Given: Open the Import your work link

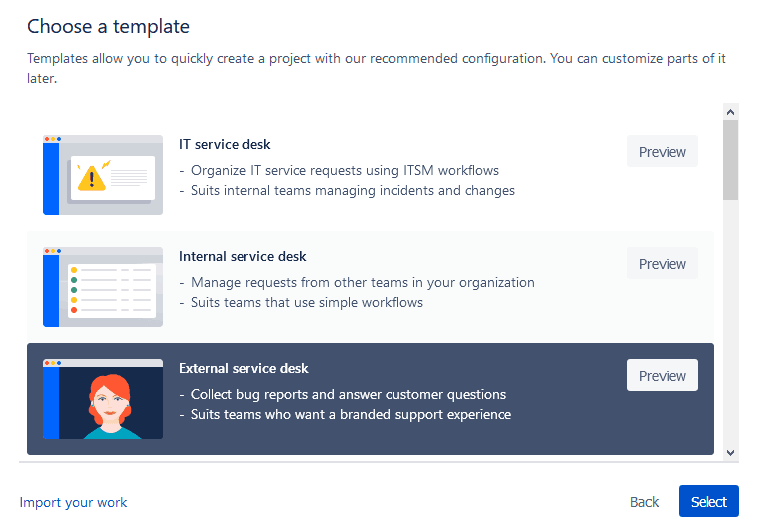Looking at the screenshot, I should pos(74,502).
